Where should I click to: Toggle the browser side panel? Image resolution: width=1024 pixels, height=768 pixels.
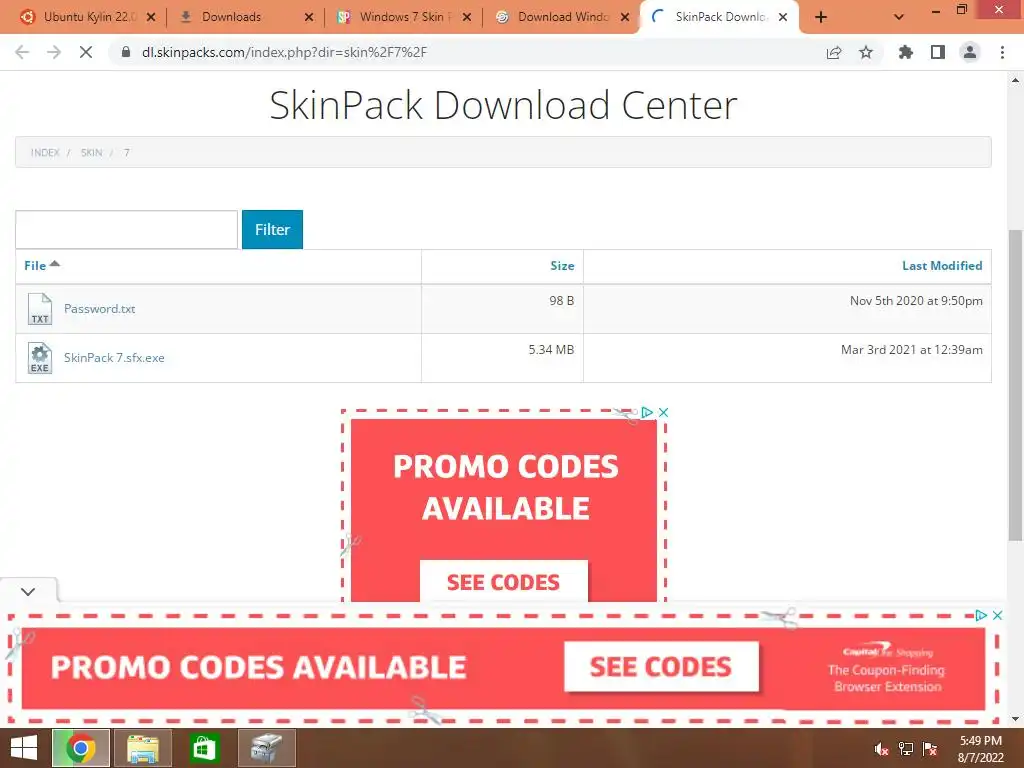pyautogui.click(x=938, y=52)
